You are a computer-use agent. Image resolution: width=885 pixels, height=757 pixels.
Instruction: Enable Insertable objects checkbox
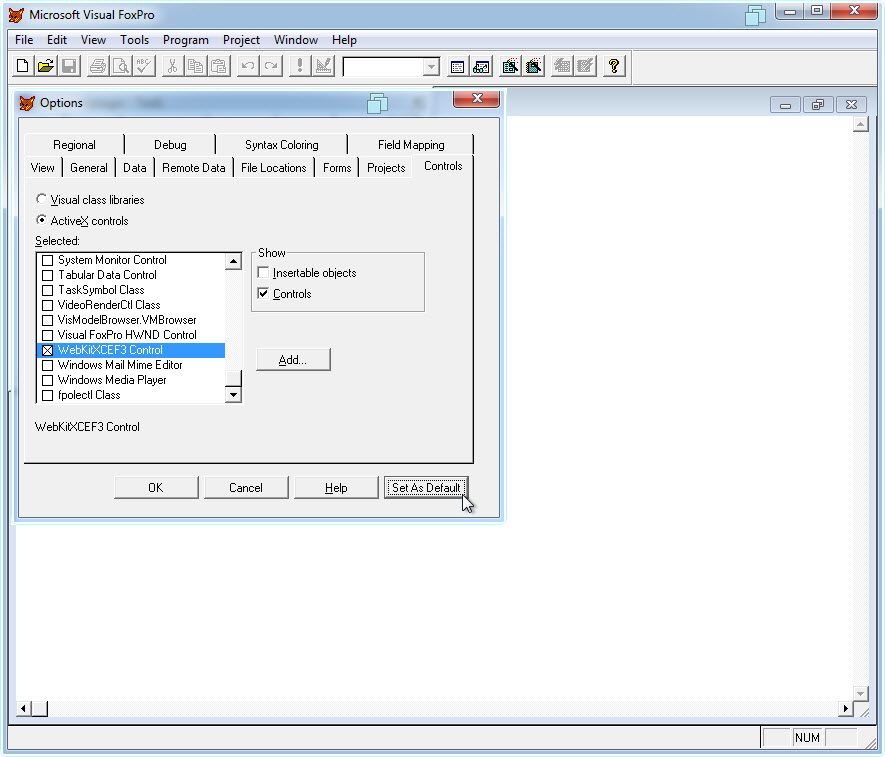(x=263, y=273)
